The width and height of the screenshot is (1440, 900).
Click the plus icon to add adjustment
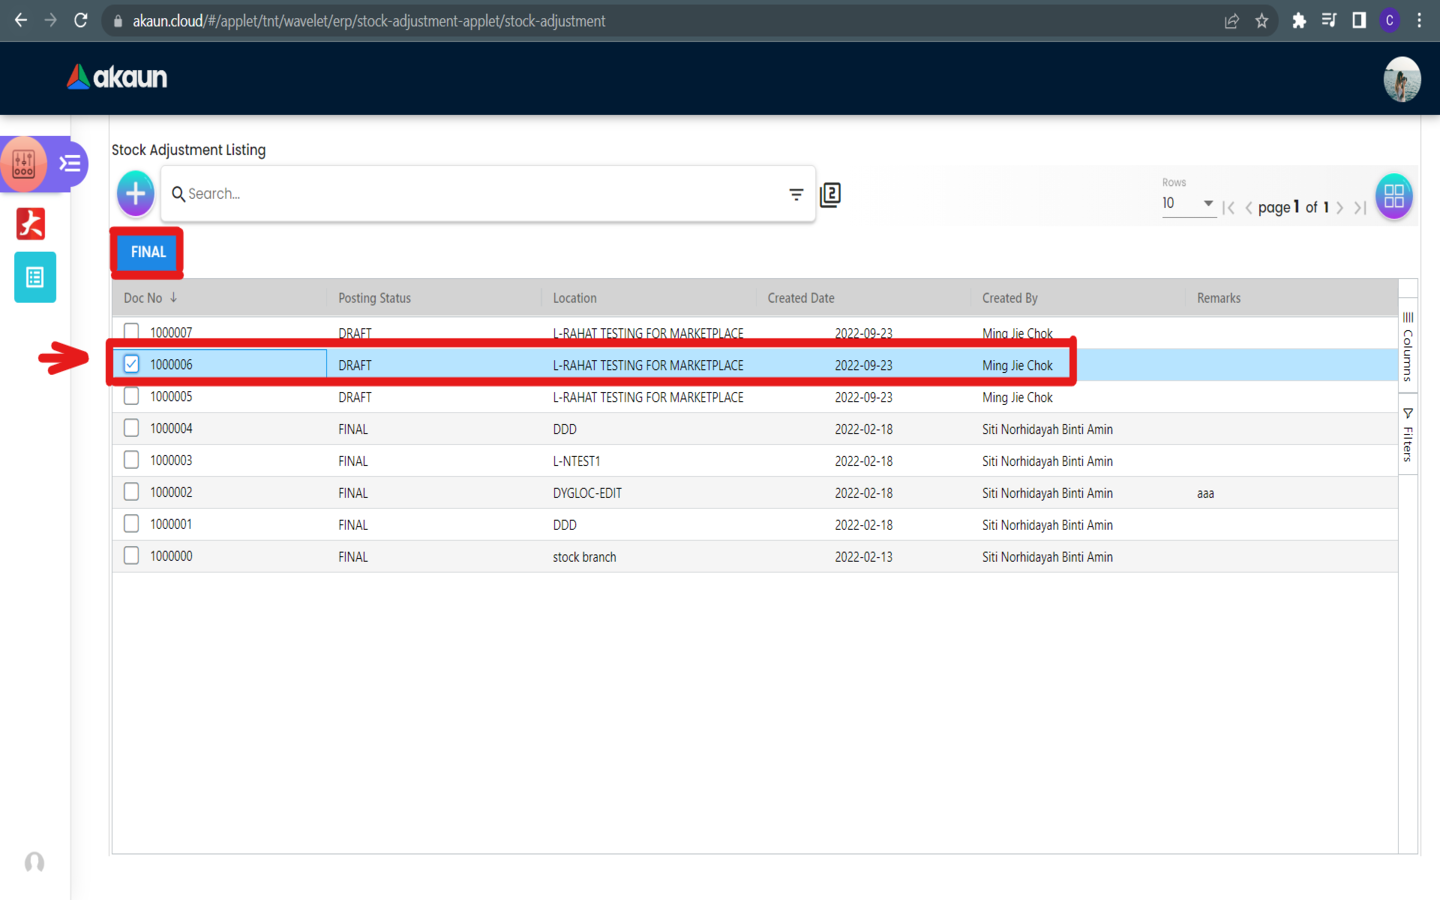[135, 194]
